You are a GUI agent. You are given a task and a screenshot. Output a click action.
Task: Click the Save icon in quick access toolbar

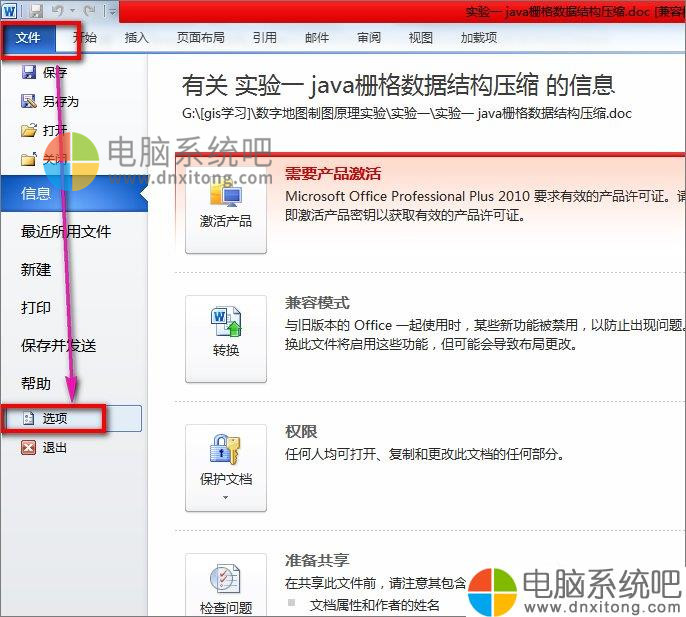(36, 11)
